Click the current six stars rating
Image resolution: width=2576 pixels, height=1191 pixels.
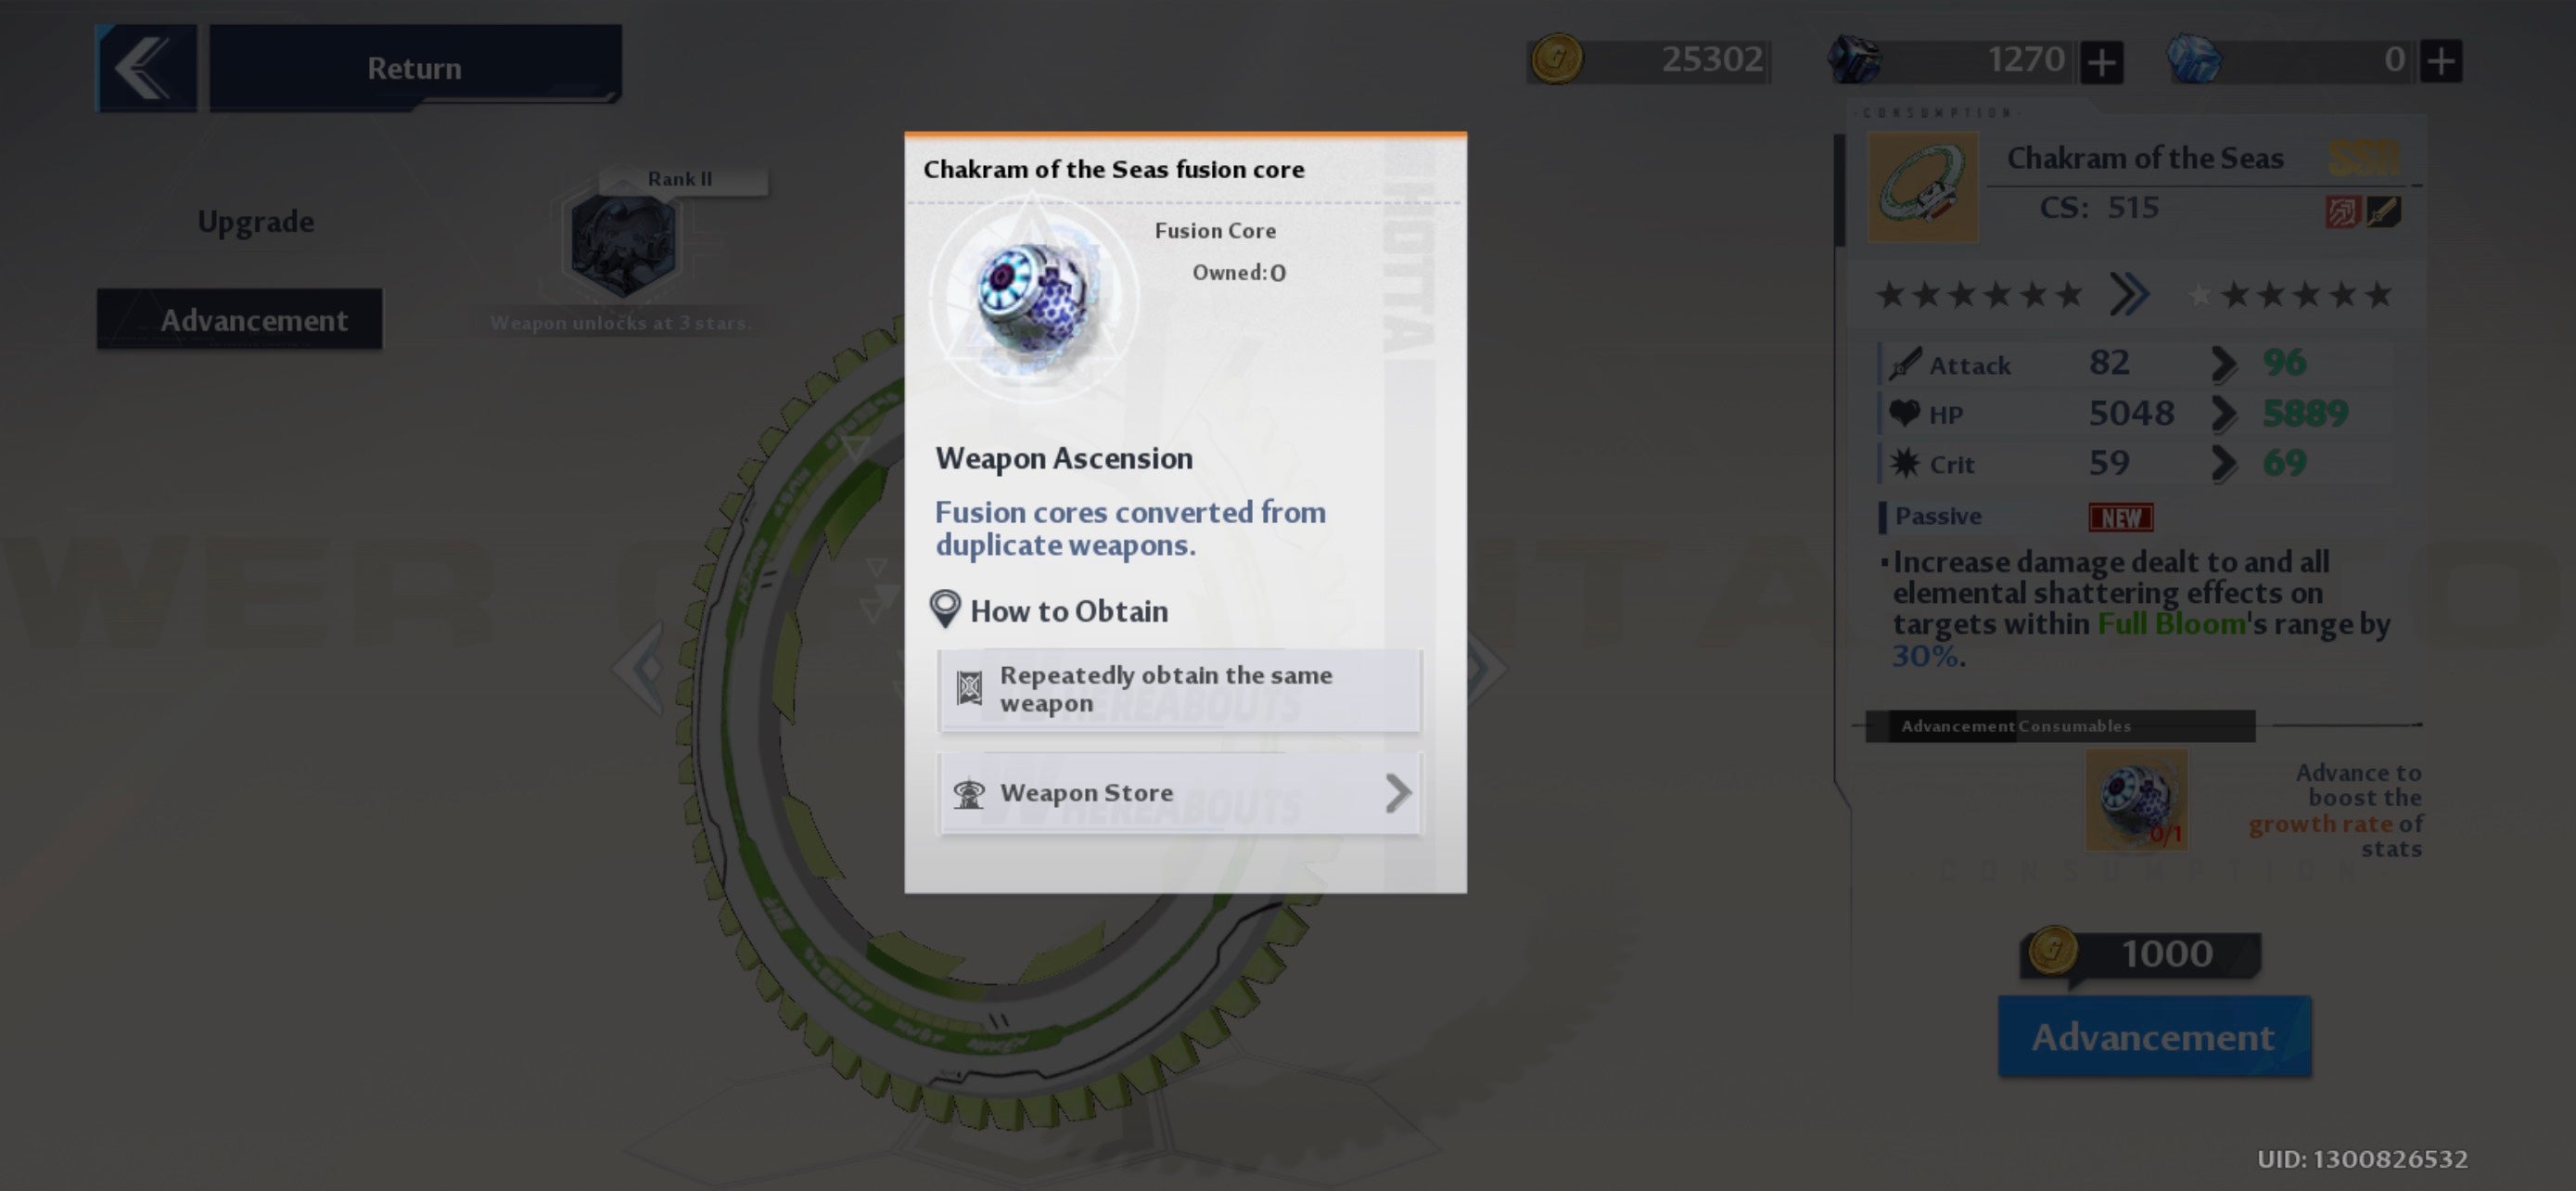pyautogui.click(x=1979, y=294)
